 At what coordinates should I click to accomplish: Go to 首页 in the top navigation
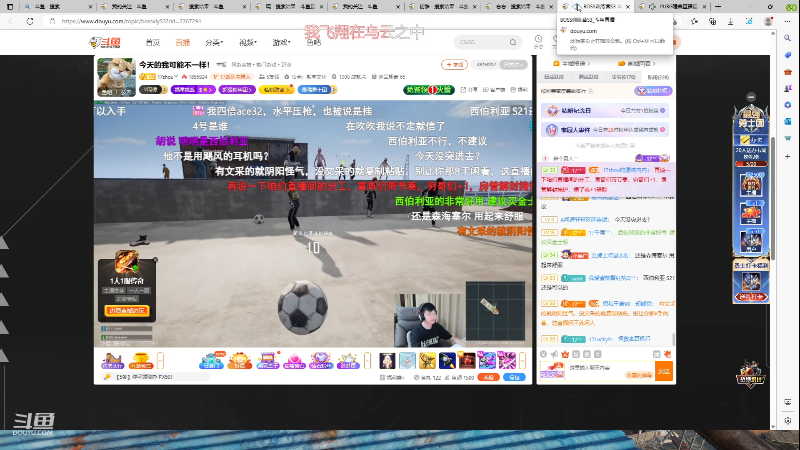[153, 42]
